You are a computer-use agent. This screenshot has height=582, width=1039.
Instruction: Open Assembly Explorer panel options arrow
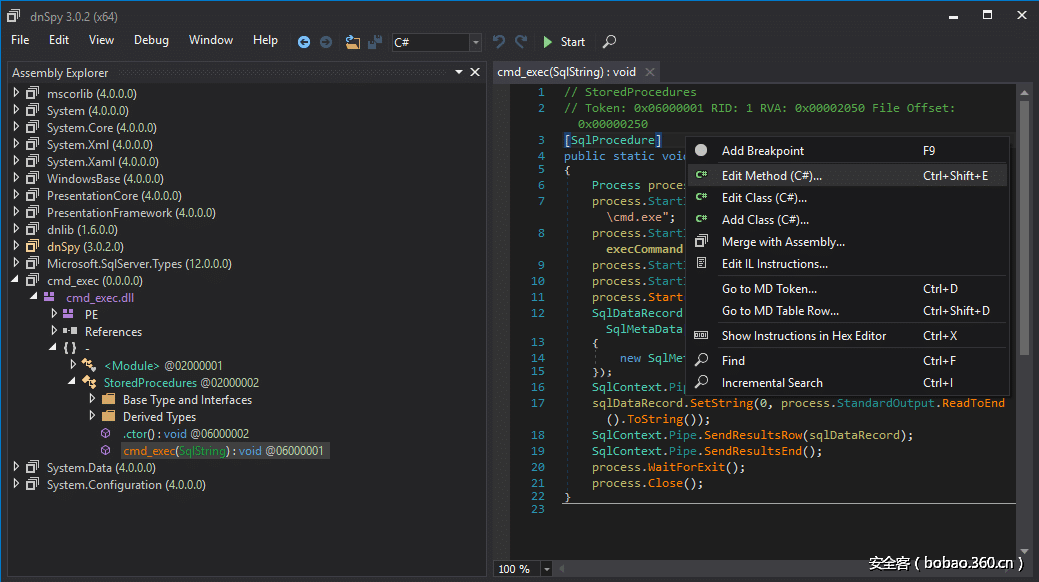[x=459, y=72]
